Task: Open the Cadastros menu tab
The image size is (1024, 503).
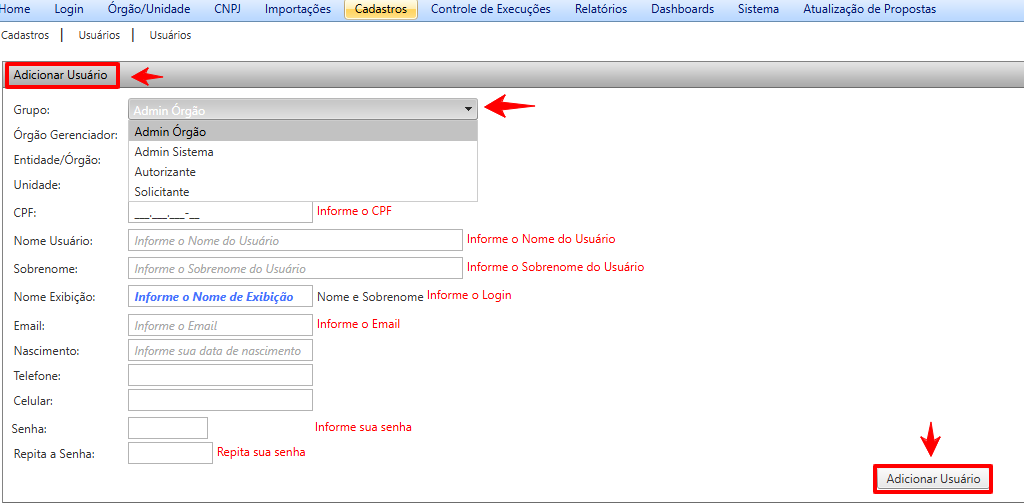Action: [380, 9]
